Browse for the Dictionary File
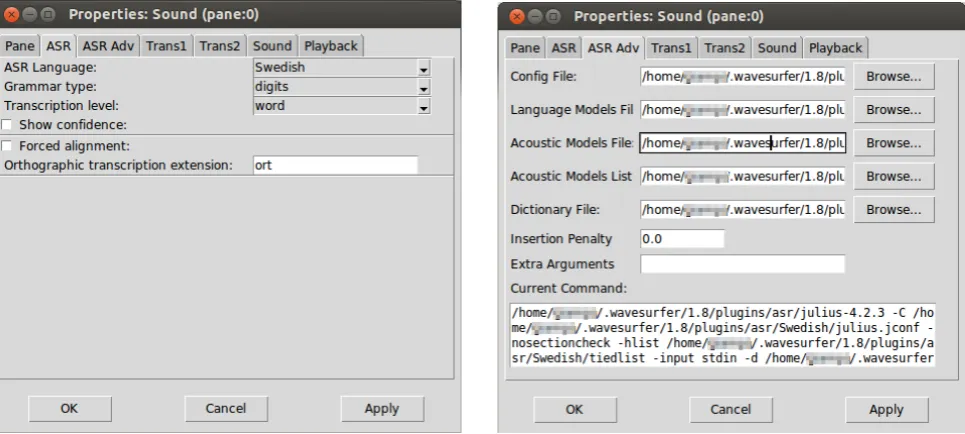The height and width of the screenshot is (434, 965). (x=894, y=210)
